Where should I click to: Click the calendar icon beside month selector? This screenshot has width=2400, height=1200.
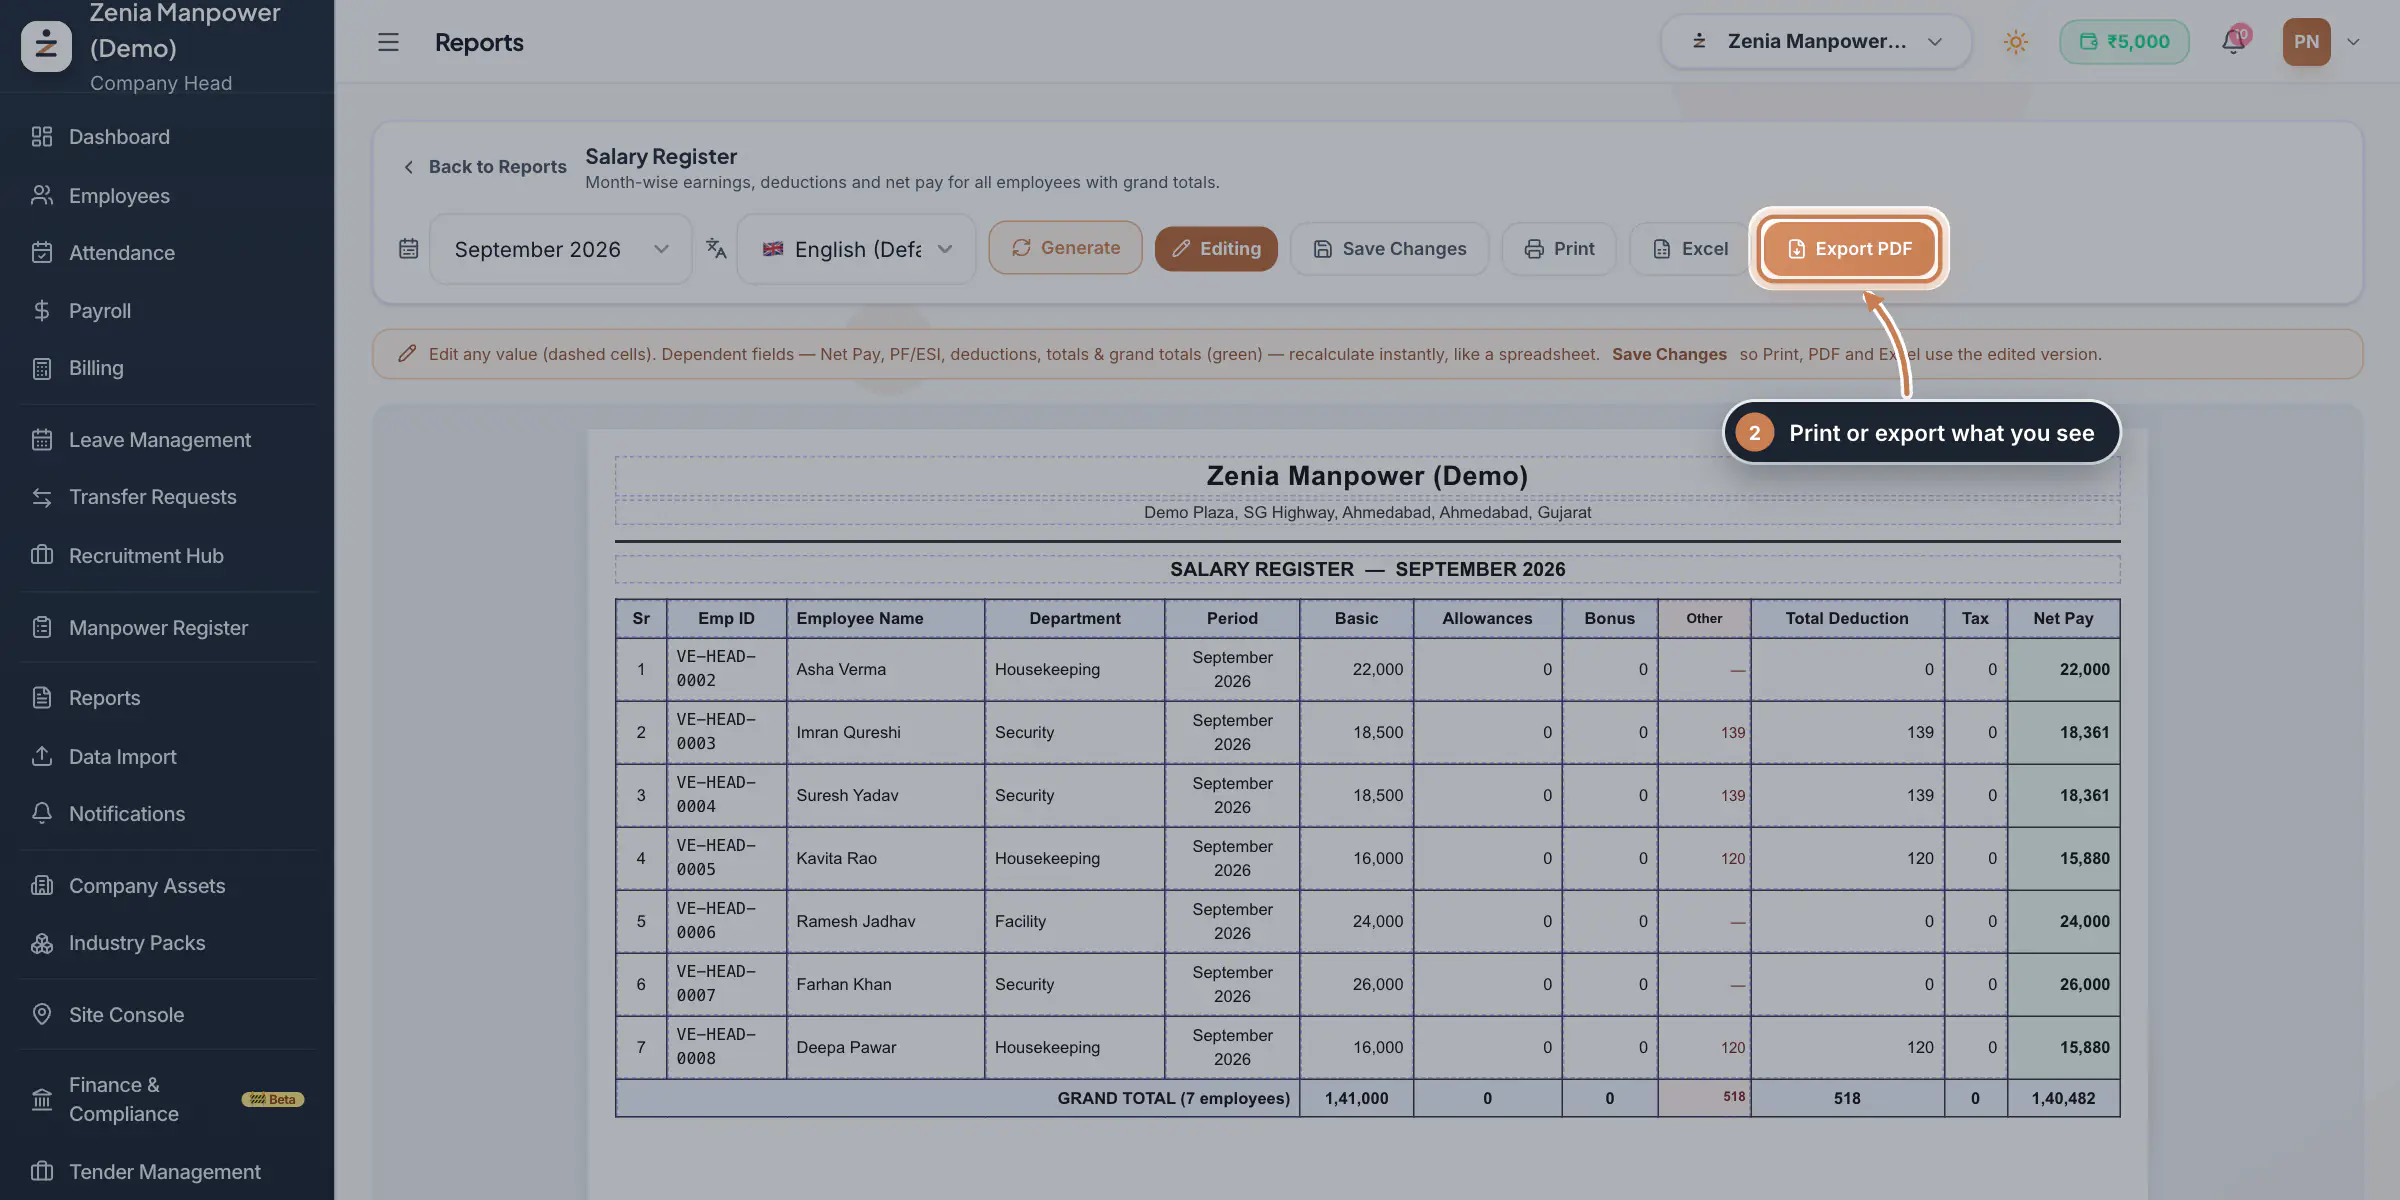408,248
